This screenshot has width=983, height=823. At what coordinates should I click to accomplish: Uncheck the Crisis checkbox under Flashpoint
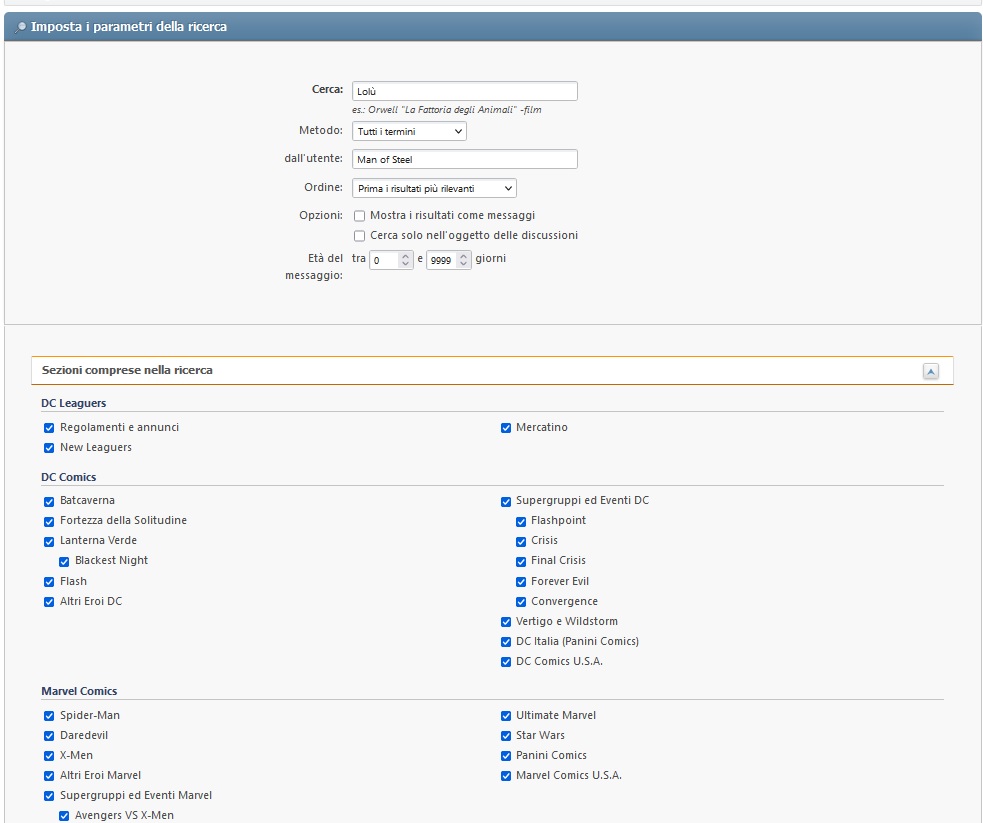(x=521, y=542)
